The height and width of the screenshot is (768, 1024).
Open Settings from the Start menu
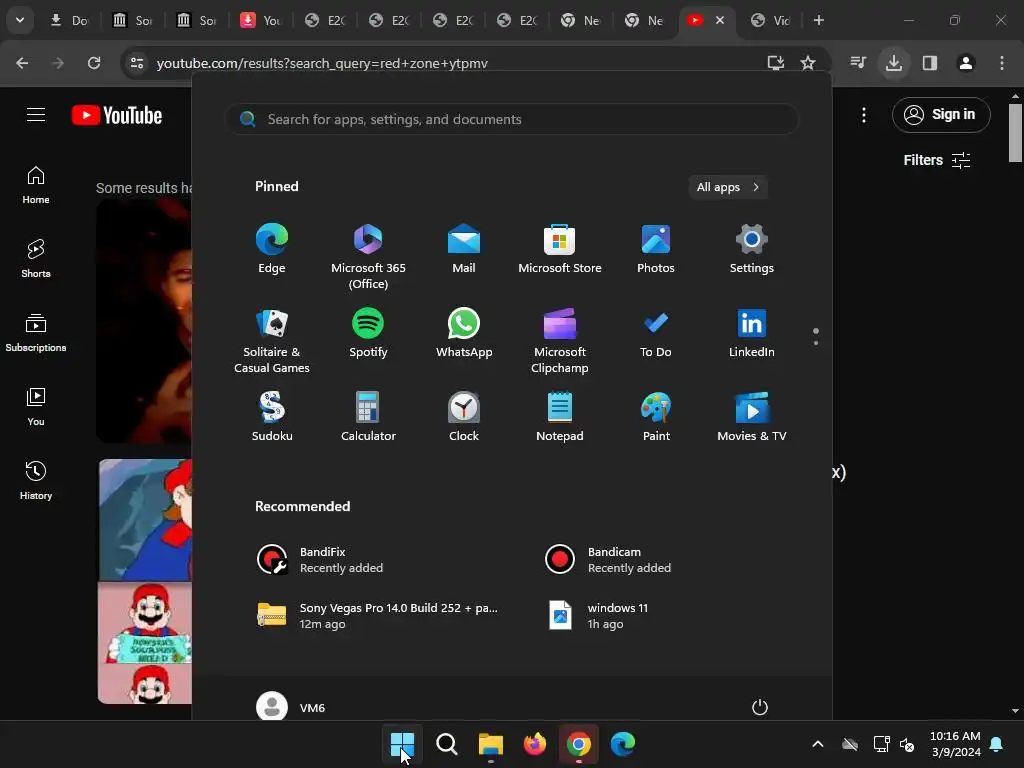click(752, 249)
